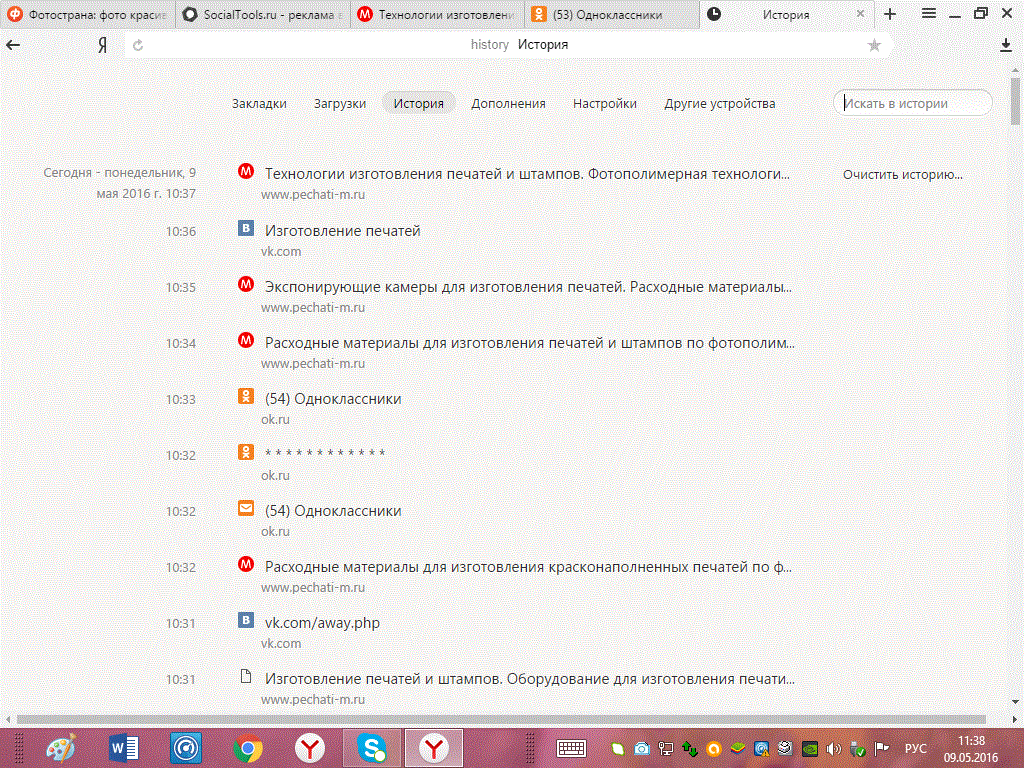Open the "Изготовление печатей" vk.com history entry
Viewport: 1024px width, 768px height.
pyautogui.click(x=342, y=231)
